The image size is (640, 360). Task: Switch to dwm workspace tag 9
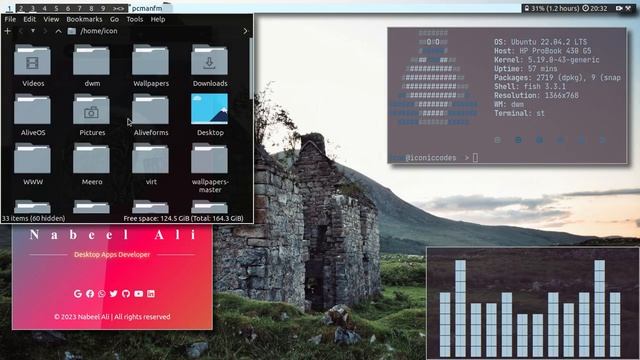(103, 8)
